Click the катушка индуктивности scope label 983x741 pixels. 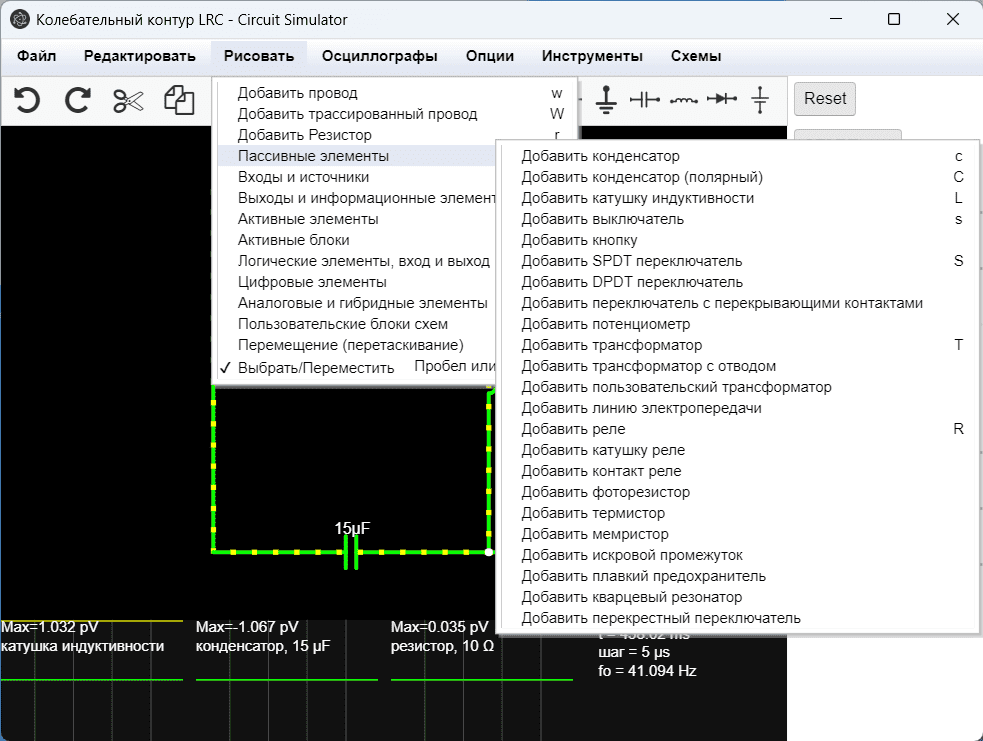tap(83, 646)
